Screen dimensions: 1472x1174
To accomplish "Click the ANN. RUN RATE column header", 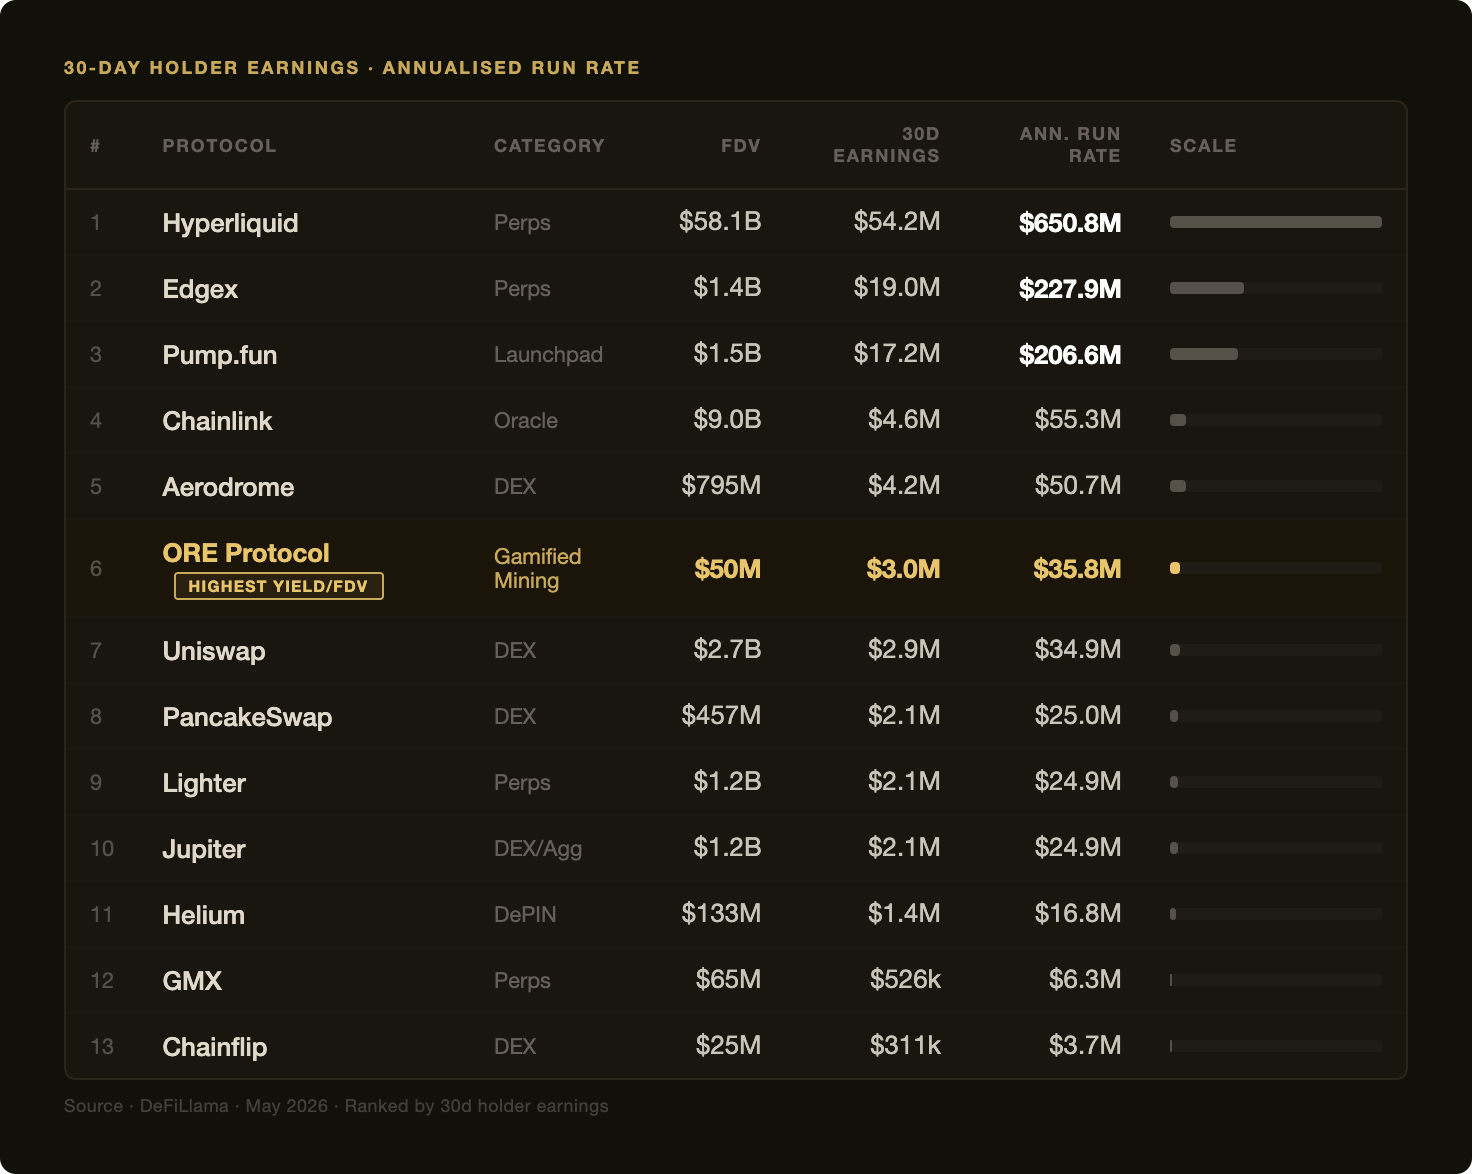I will click(x=1070, y=145).
